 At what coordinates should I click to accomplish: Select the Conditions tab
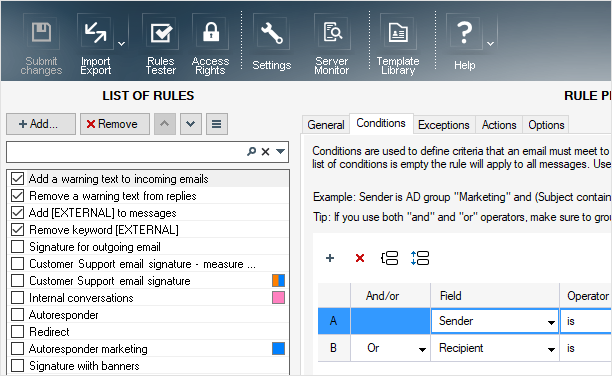click(x=381, y=123)
